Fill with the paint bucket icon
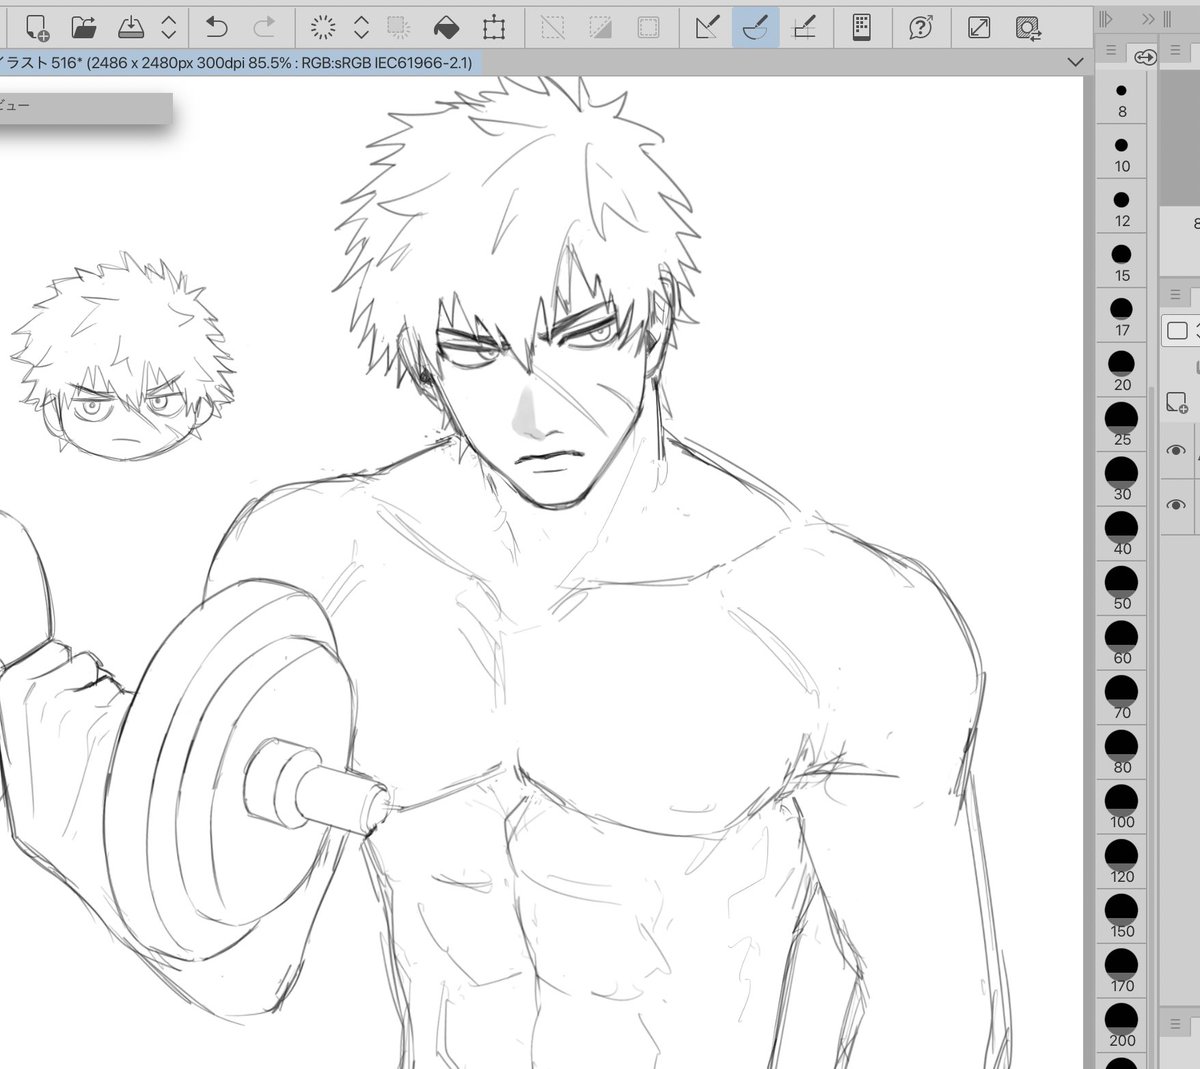The image size is (1200, 1069). pos(446,27)
